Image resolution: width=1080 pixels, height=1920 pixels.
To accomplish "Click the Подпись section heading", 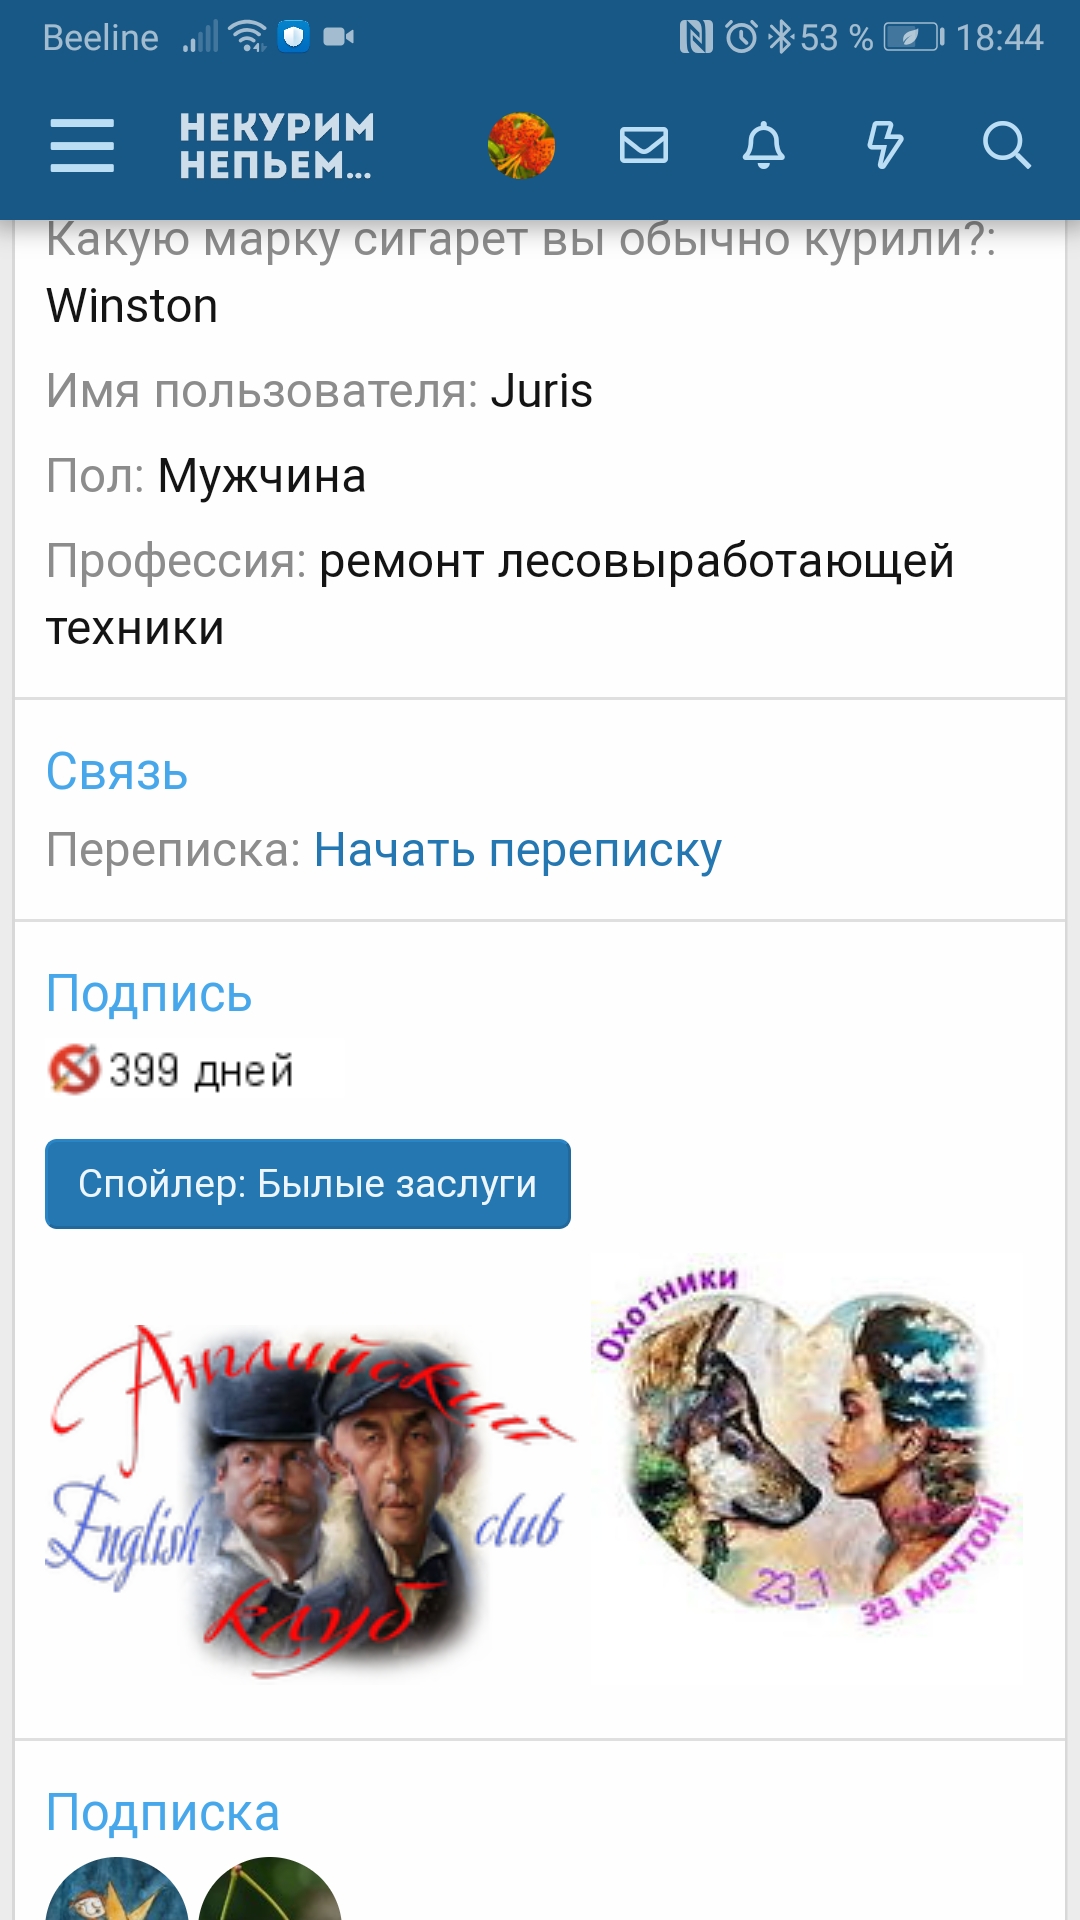I will [149, 994].
